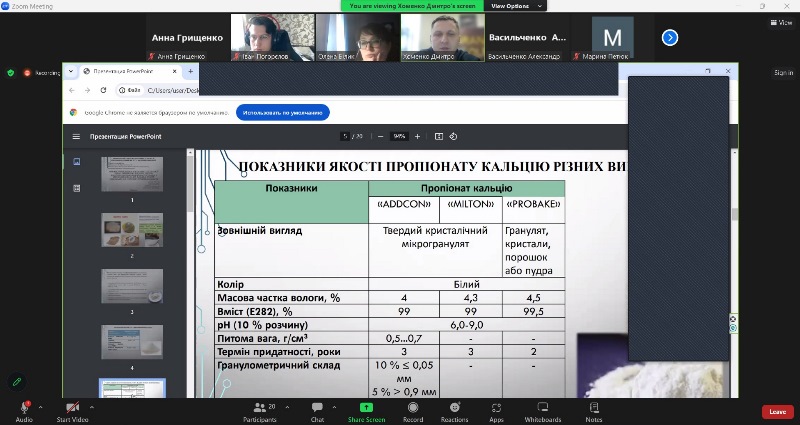Open the Participants panel
The width and height of the screenshot is (800, 425).
pos(260,411)
